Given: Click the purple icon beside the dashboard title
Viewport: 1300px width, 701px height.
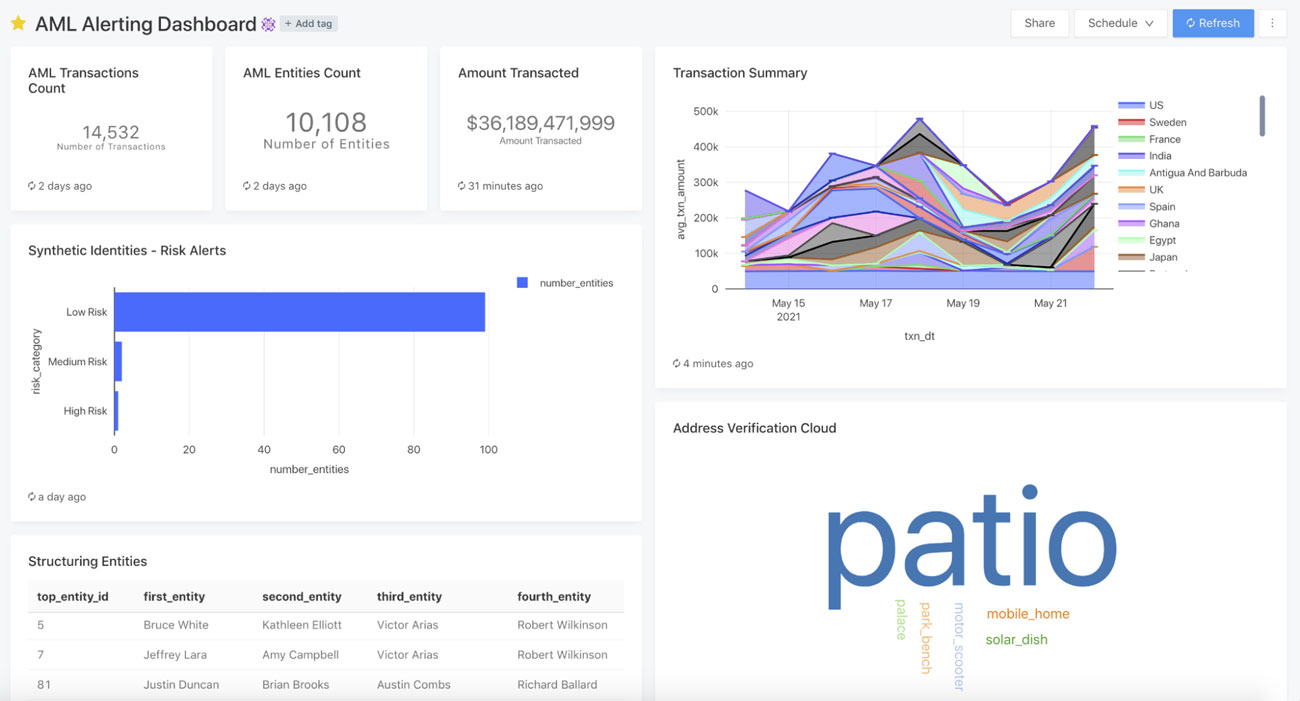Looking at the screenshot, I should 268,24.
